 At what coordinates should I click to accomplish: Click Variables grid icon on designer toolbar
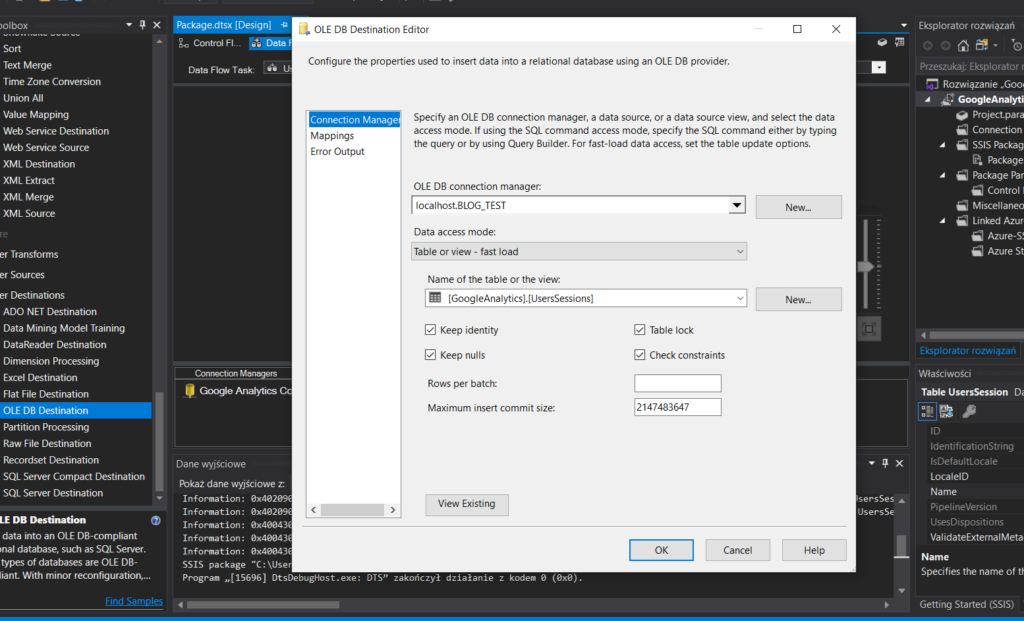[x=899, y=42]
